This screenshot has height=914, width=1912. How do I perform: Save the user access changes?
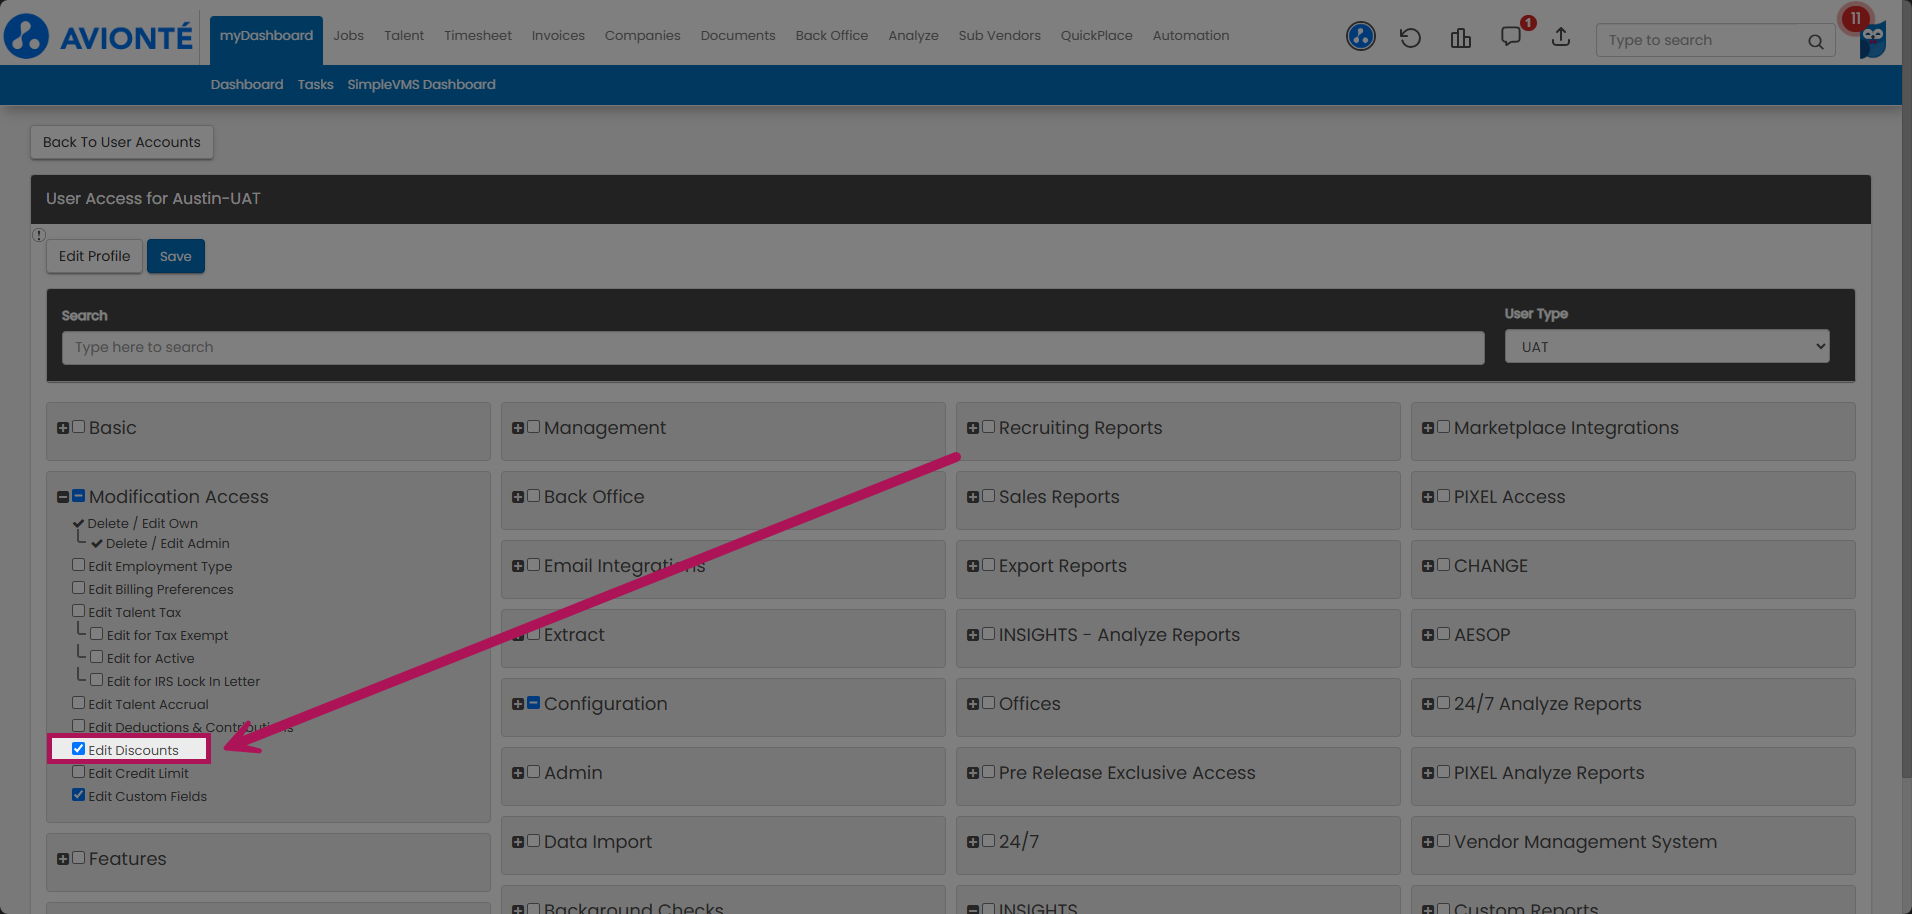175,256
